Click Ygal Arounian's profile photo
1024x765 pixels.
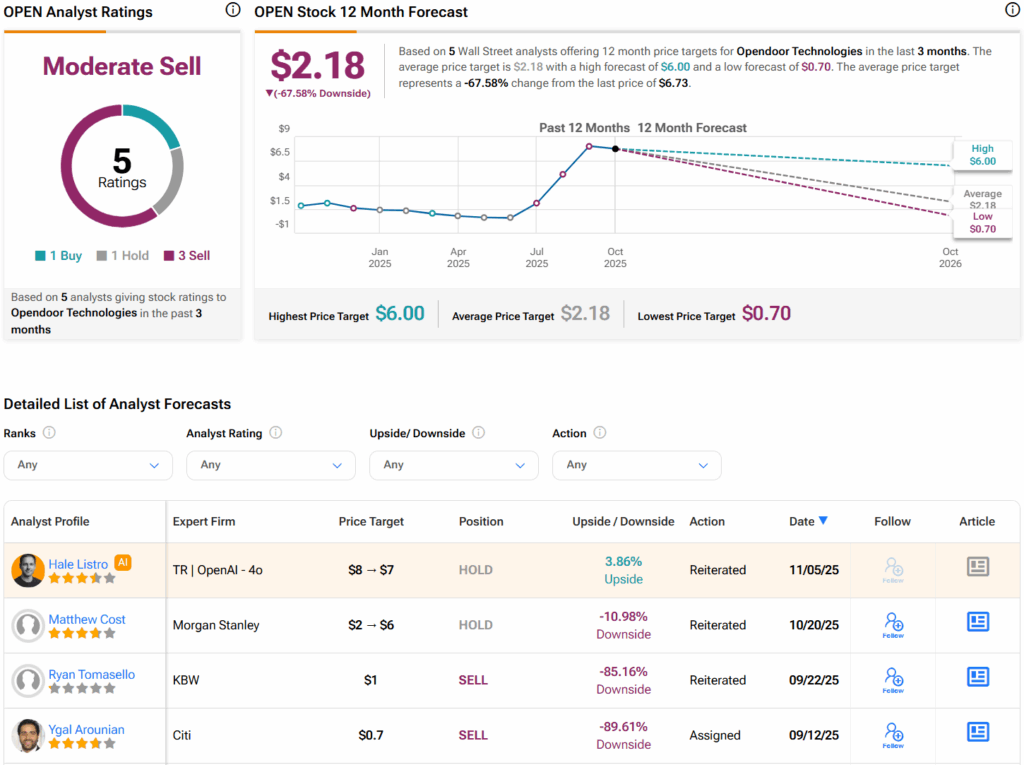click(28, 735)
